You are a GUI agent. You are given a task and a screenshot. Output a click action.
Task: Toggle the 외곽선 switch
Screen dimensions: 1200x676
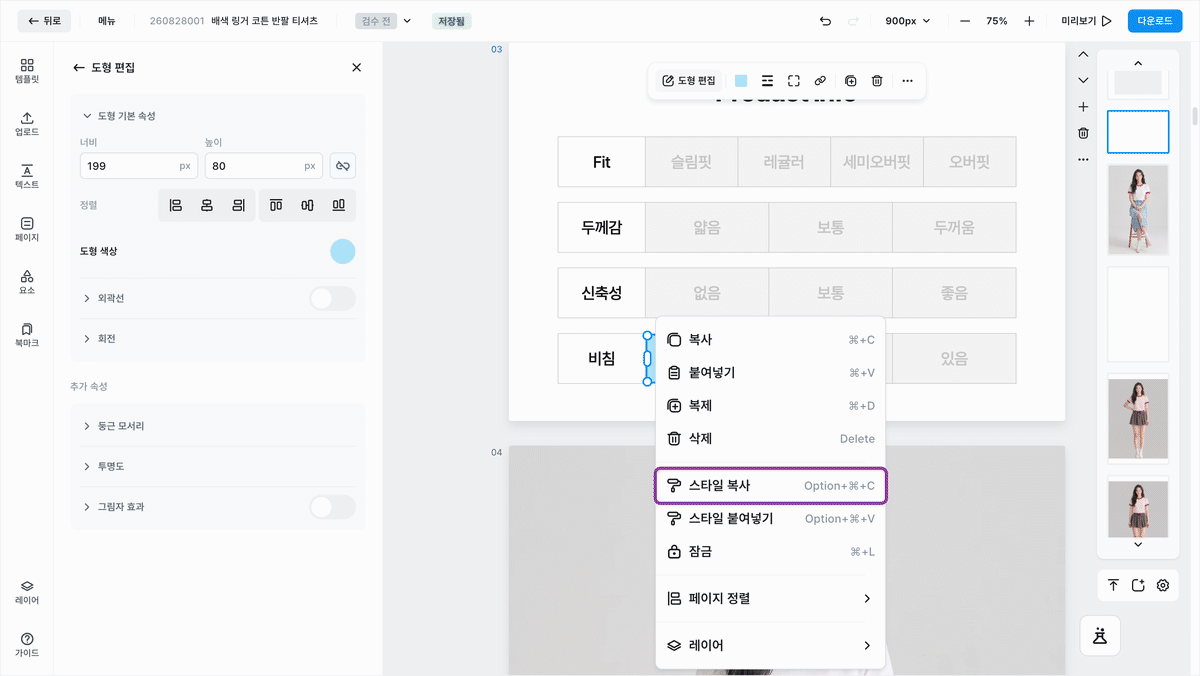pos(332,298)
